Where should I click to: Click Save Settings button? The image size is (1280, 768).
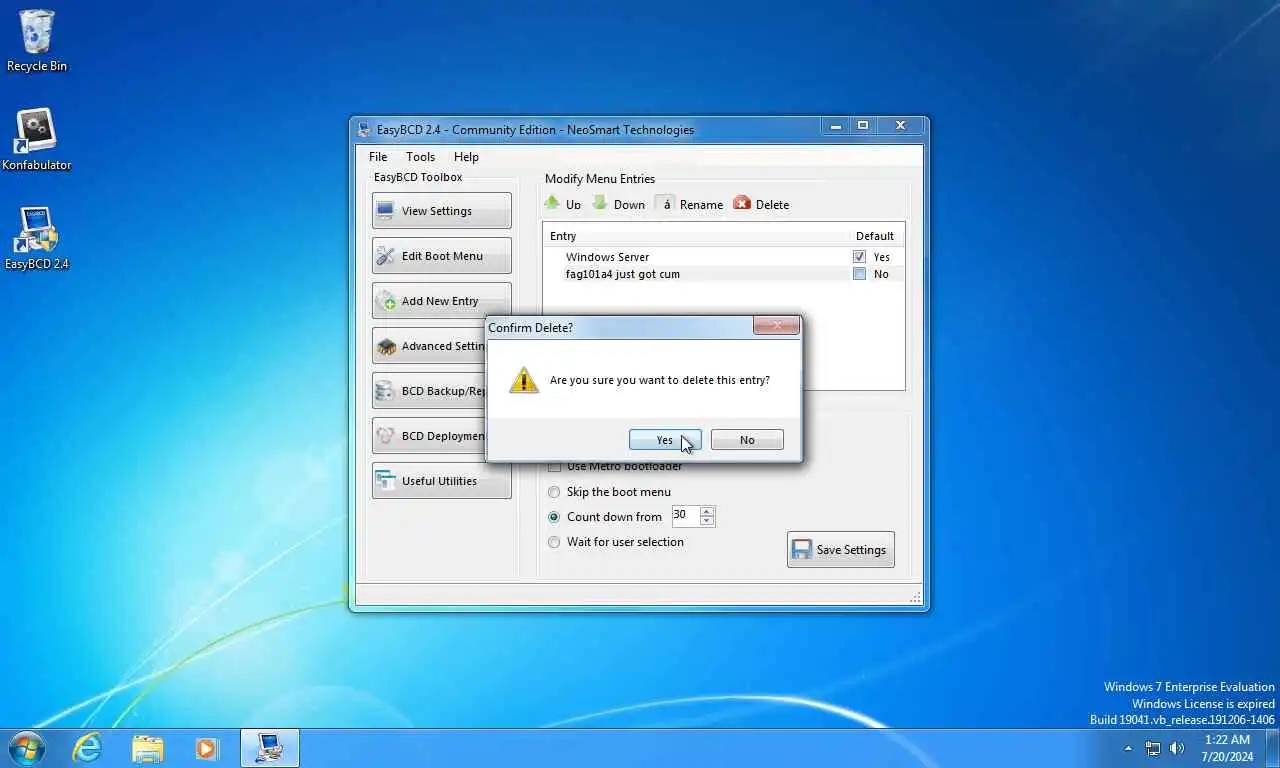point(840,549)
